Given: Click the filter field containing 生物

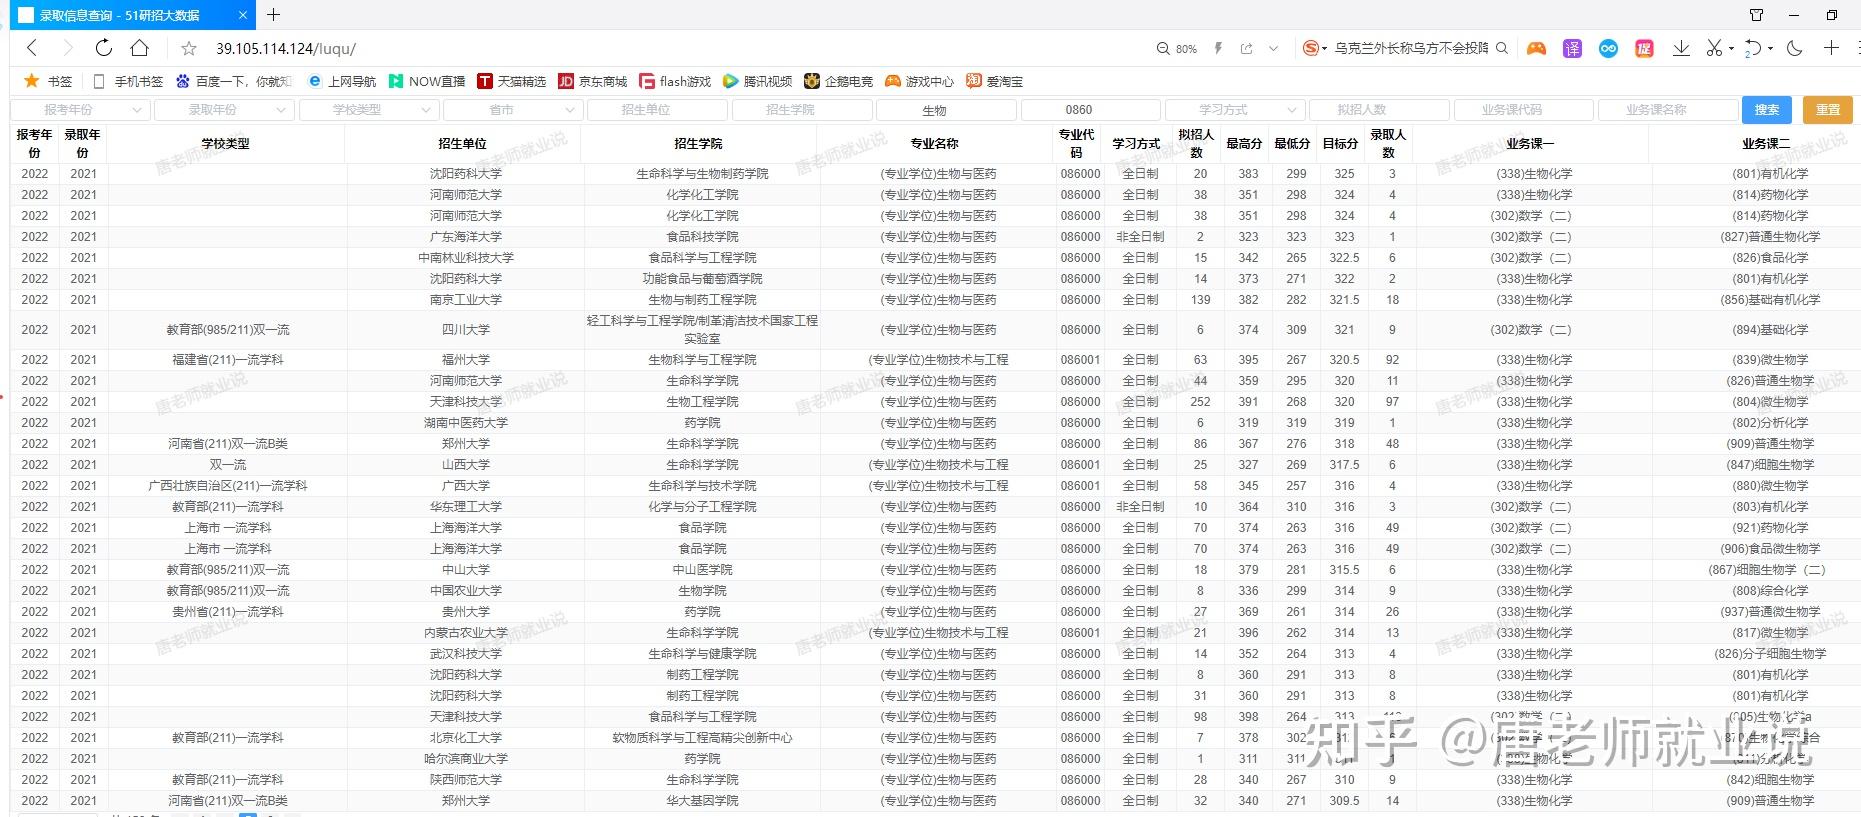Looking at the screenshot, I should click(x=946, y=110).
